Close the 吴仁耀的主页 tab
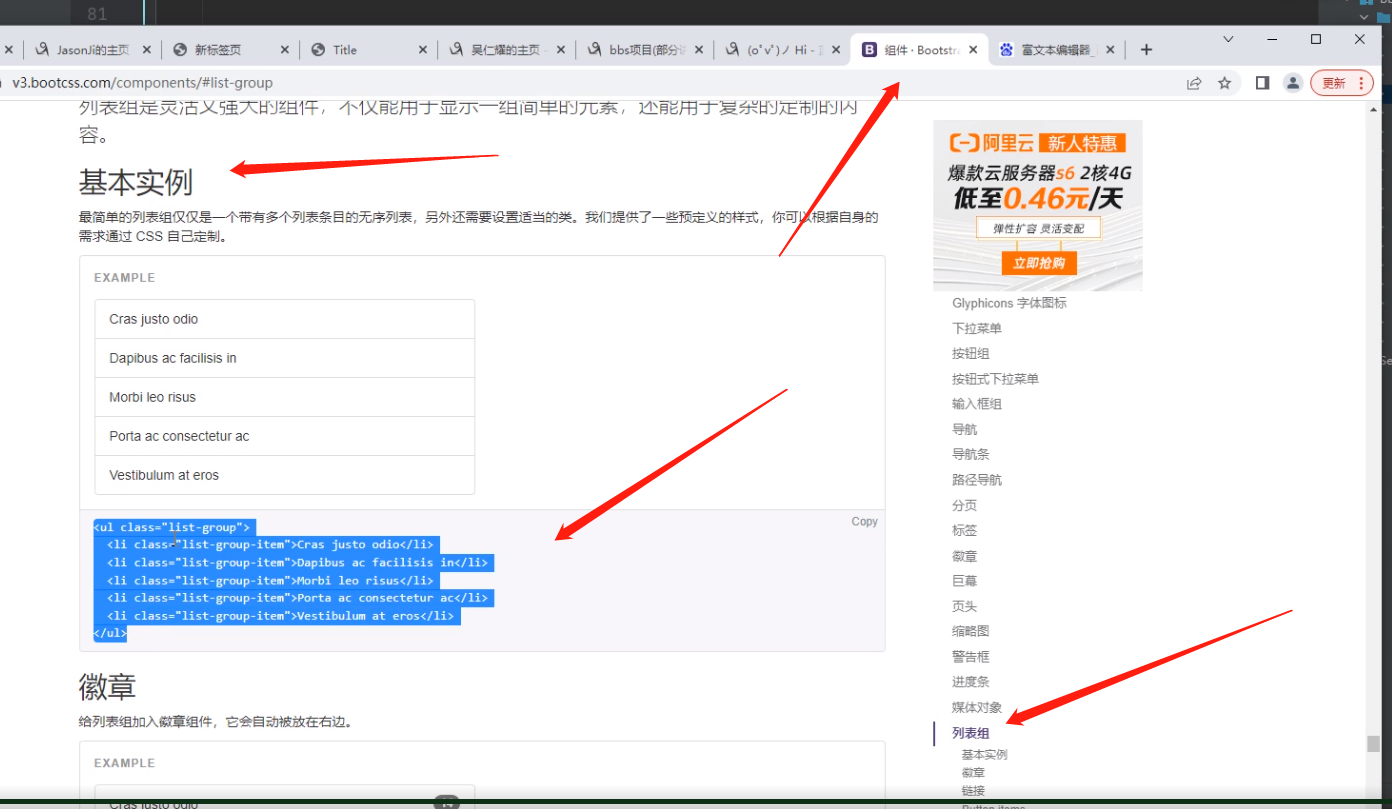 561,50
